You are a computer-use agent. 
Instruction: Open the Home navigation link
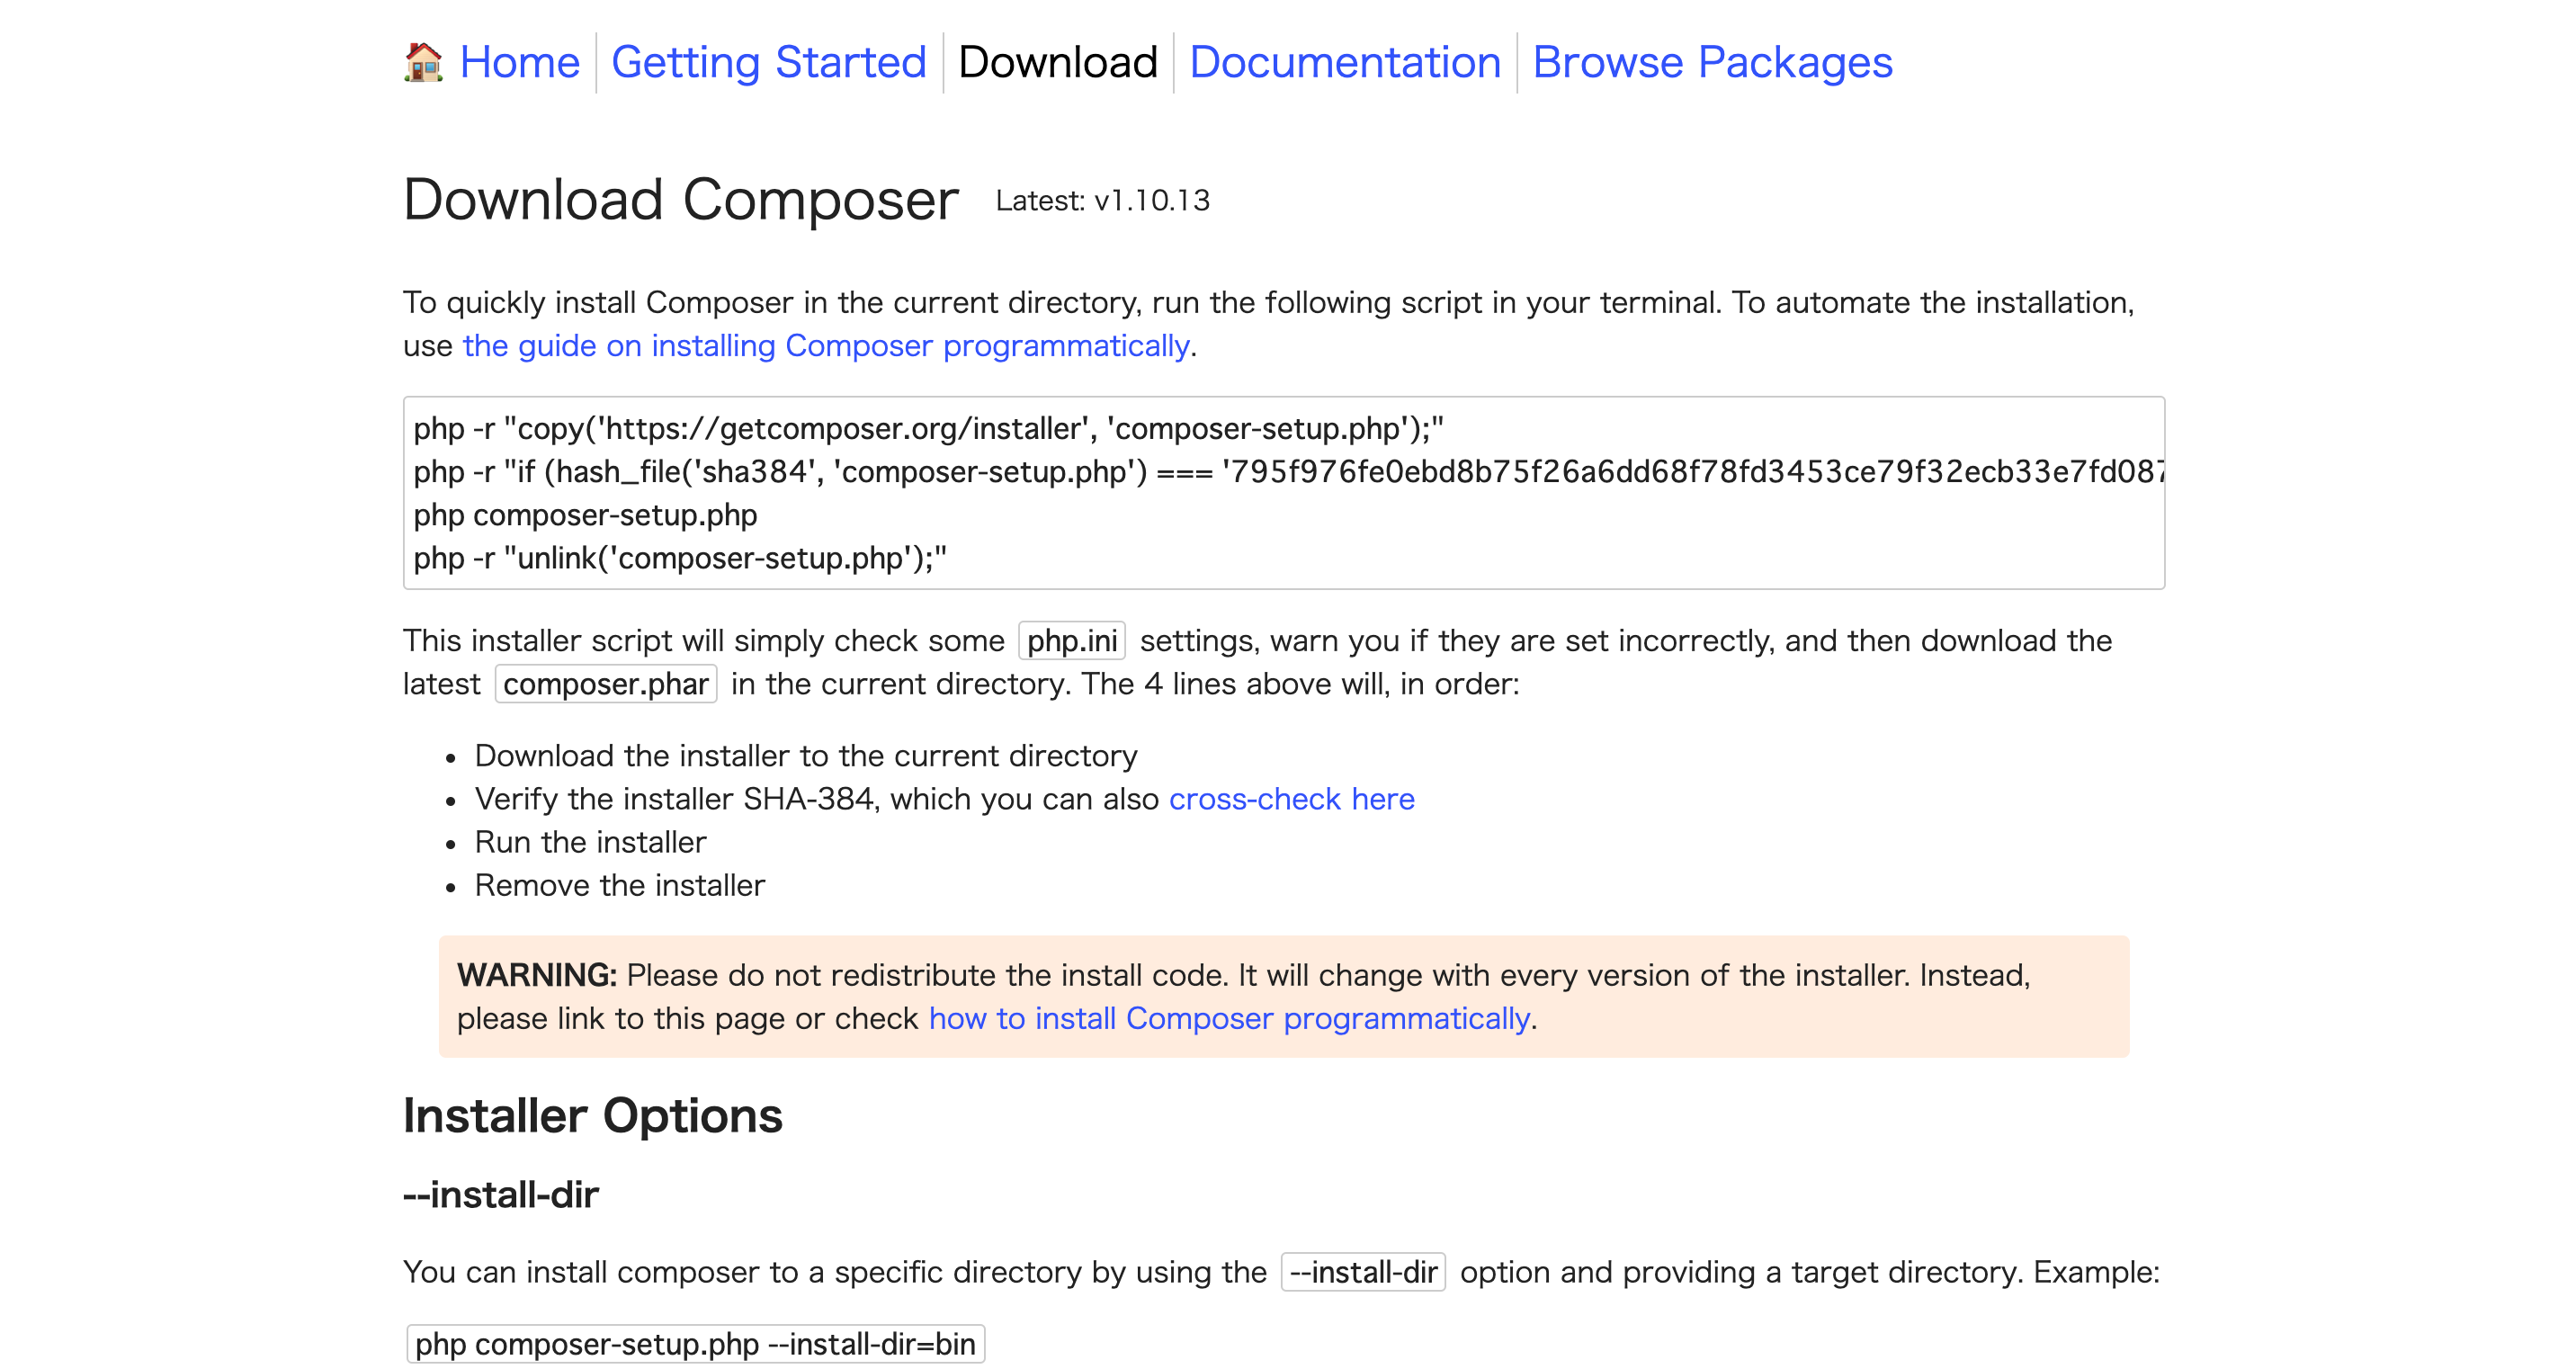click(519, 62)
